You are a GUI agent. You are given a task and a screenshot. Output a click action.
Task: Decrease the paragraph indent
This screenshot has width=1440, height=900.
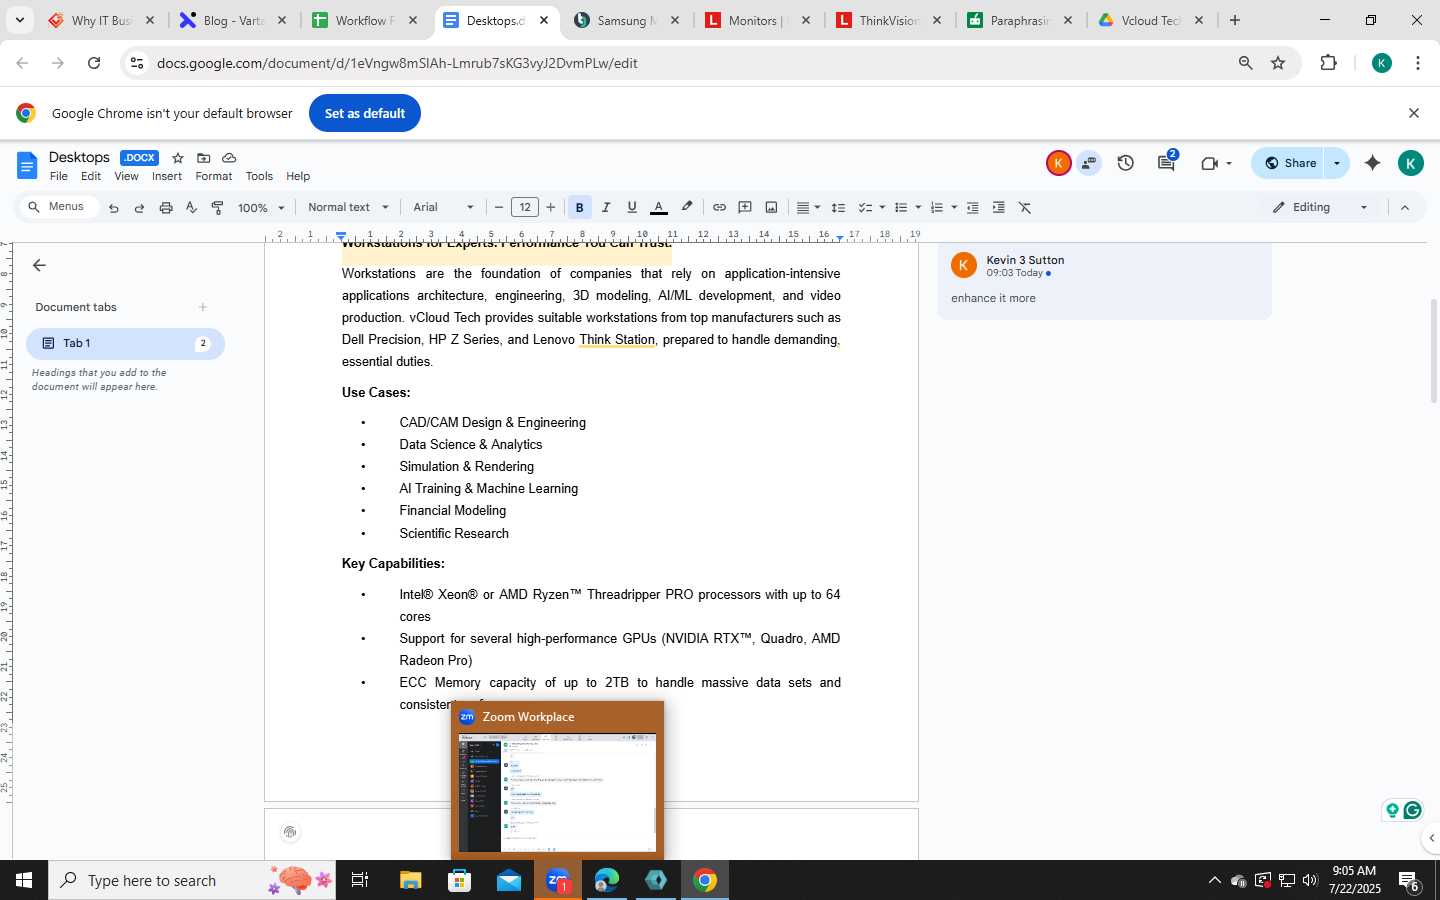click(x=972, y=208)
